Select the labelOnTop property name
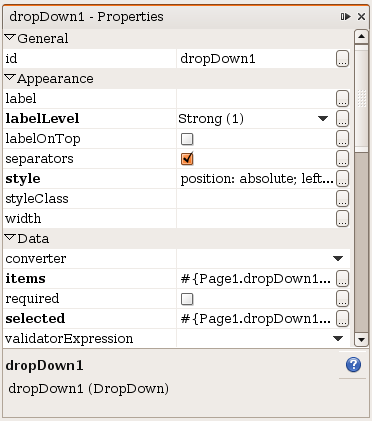This screenshot has height=421, width=372. 43,139
